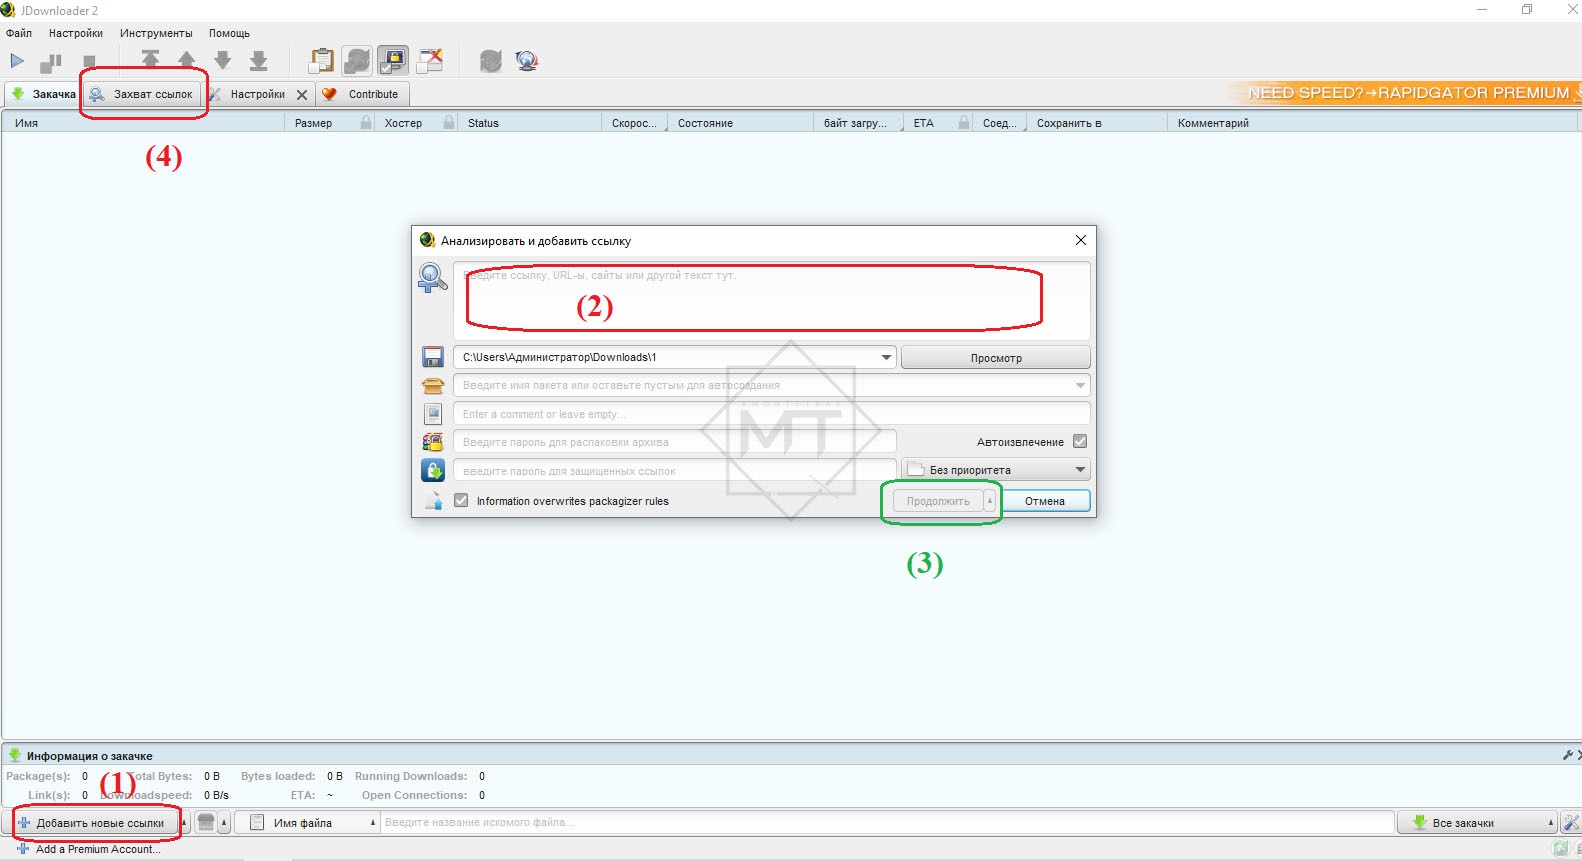Toggle premium usage lock-screen icon
Image resolution: width=1582 pixels, height=861 pixels.
click(x=393, y=61)
